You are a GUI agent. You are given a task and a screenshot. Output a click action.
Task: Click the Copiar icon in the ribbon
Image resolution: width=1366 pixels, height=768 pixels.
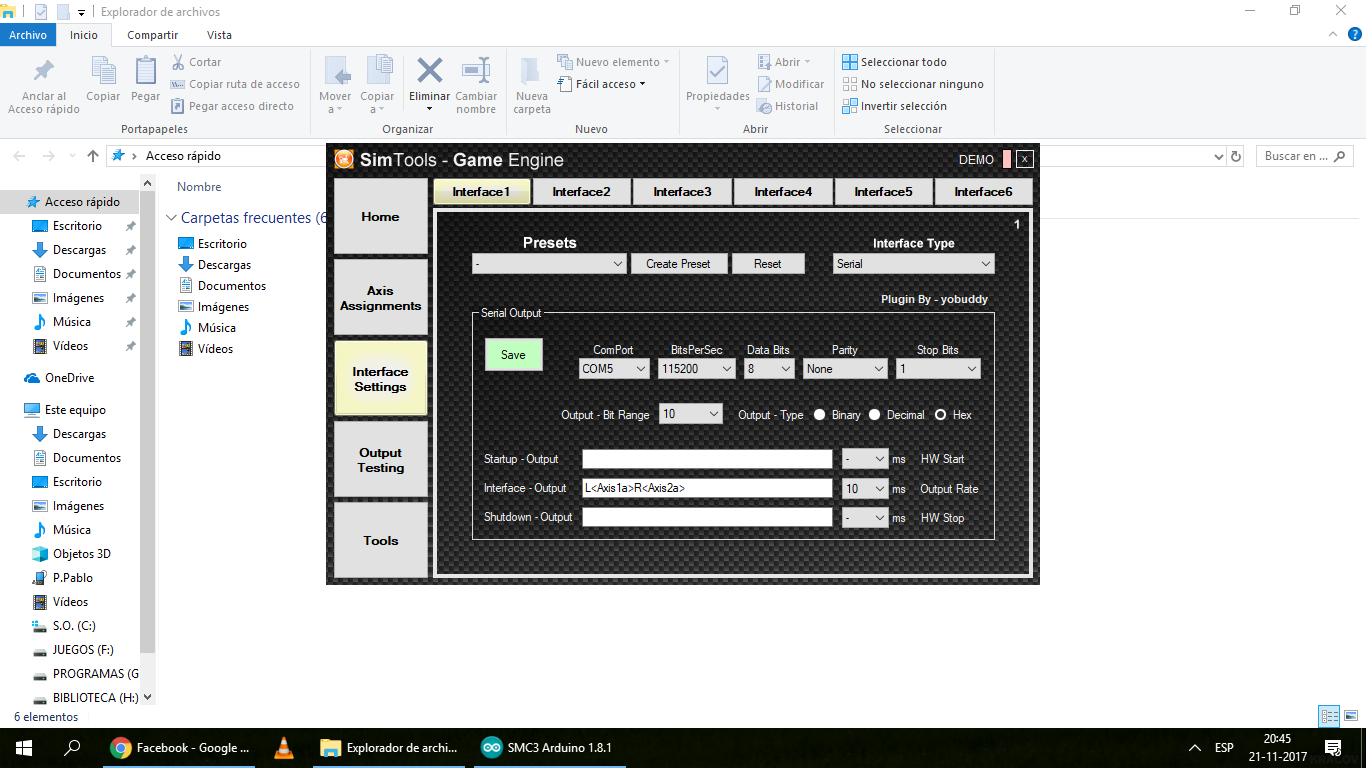pos(103,69)
